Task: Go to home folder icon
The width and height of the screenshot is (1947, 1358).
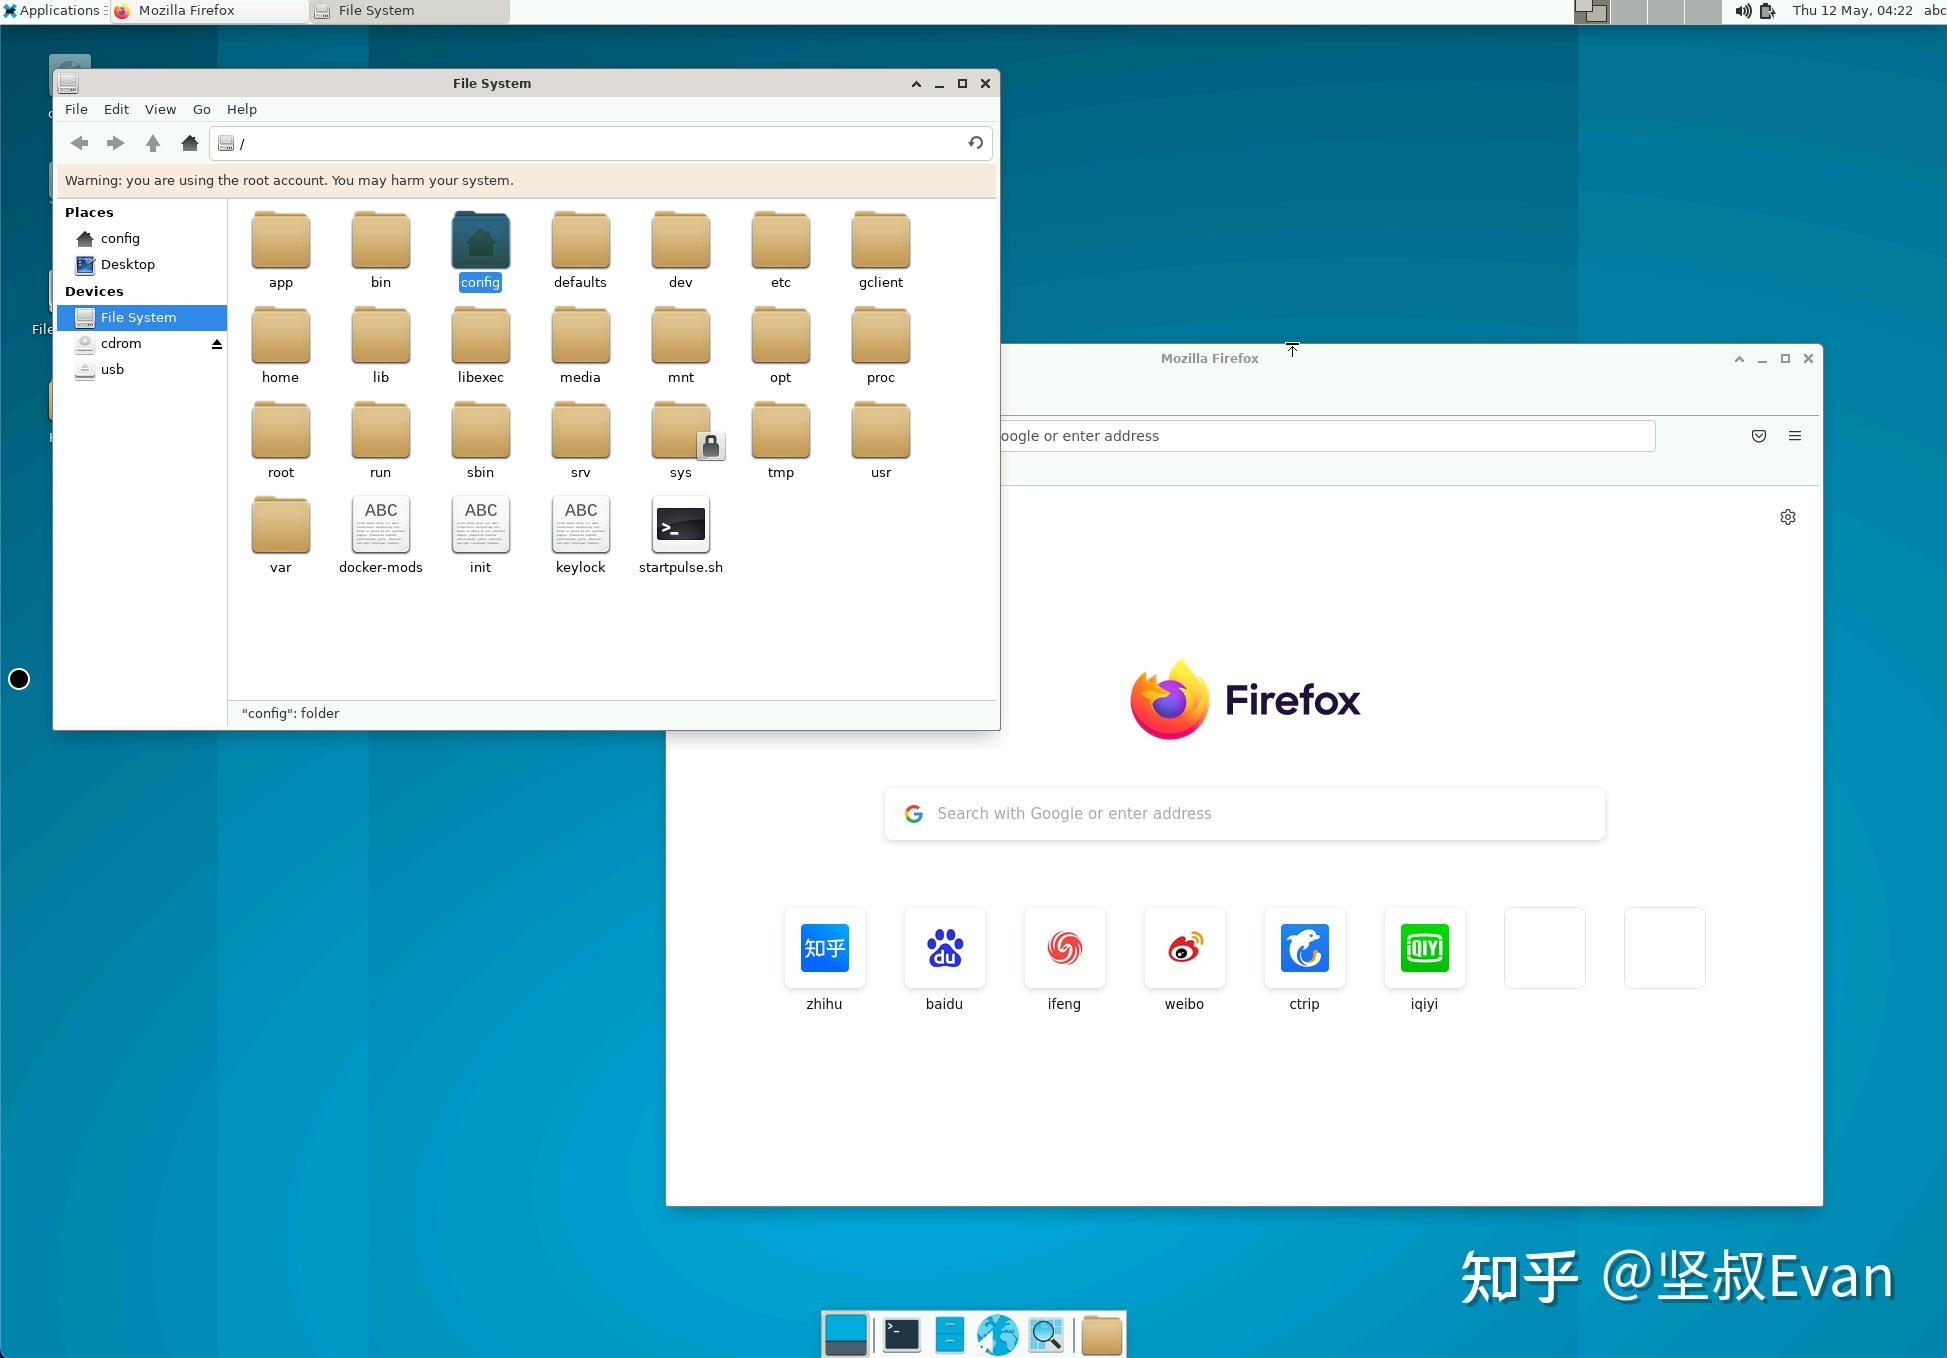Action: coord(190,143)
